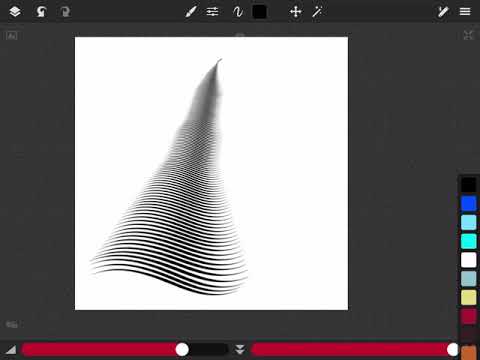
Task: Undo the last stroke
Action: [x=41, y=12]
